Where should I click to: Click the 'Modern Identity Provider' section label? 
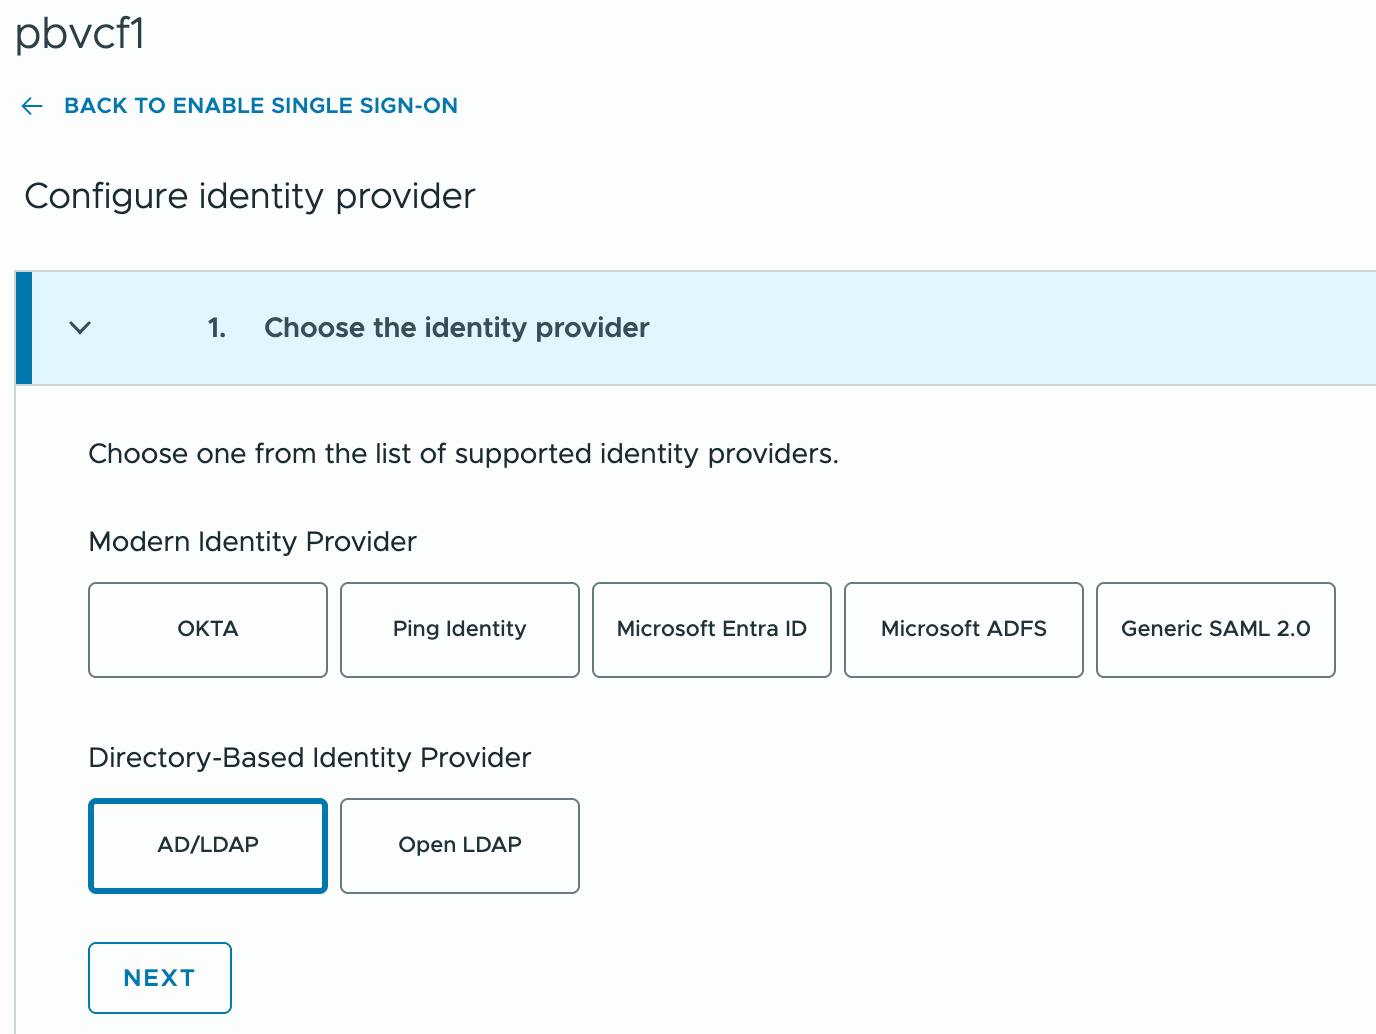[x=252, y=542]
